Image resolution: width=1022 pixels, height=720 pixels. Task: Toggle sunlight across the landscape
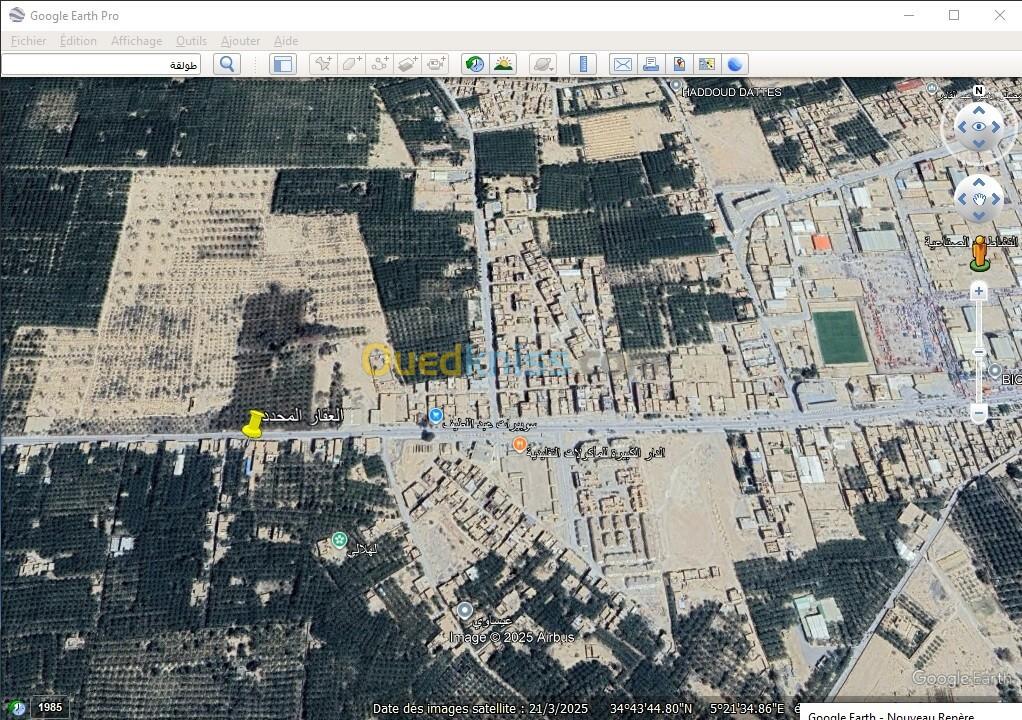point(503,64)
